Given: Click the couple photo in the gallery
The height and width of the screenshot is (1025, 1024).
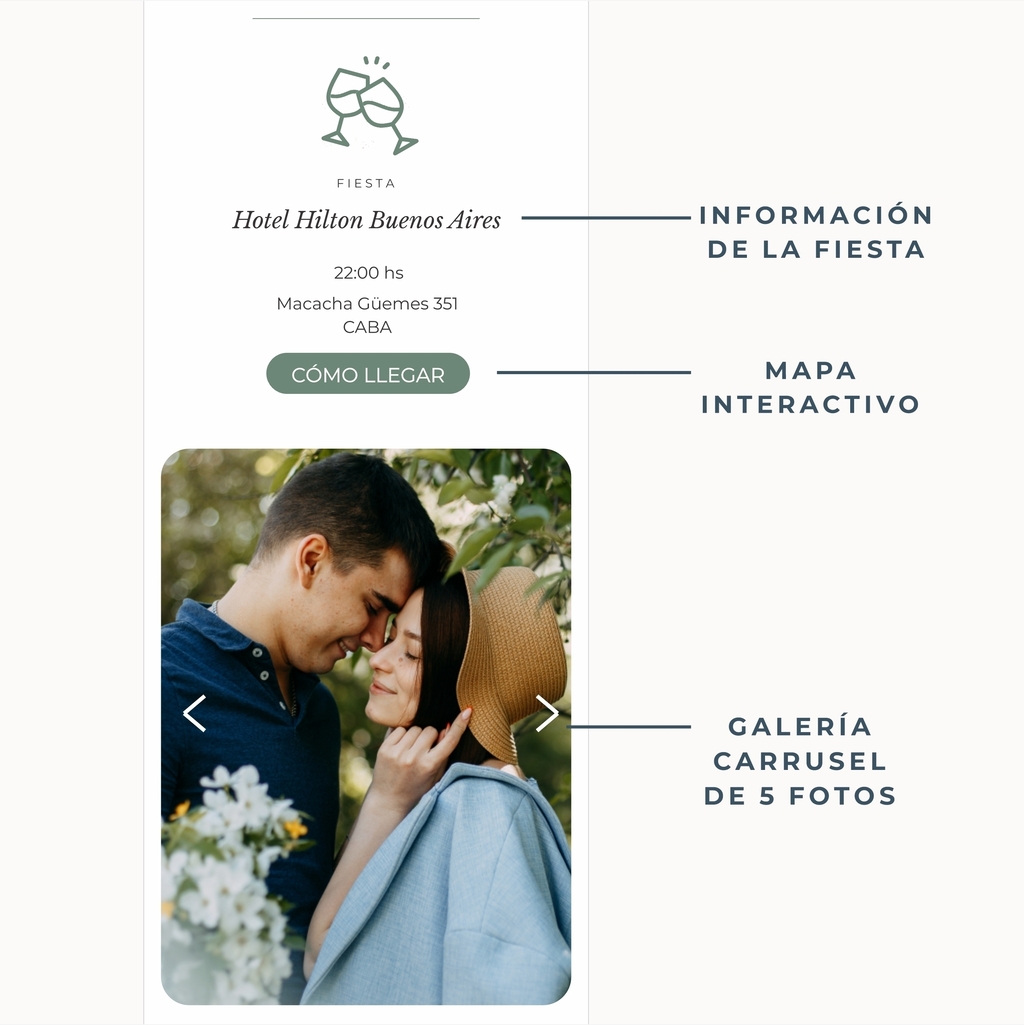Looking at the screenshot, I should 366,726.
